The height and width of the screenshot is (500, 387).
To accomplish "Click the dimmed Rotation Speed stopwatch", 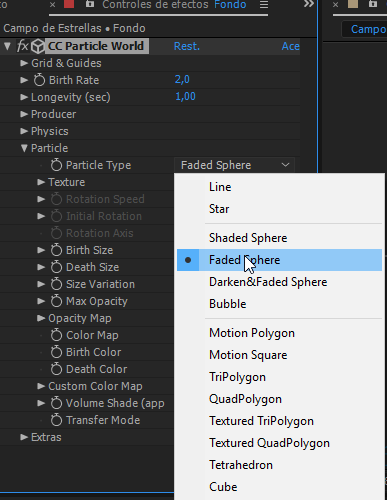I will point(56,199).
